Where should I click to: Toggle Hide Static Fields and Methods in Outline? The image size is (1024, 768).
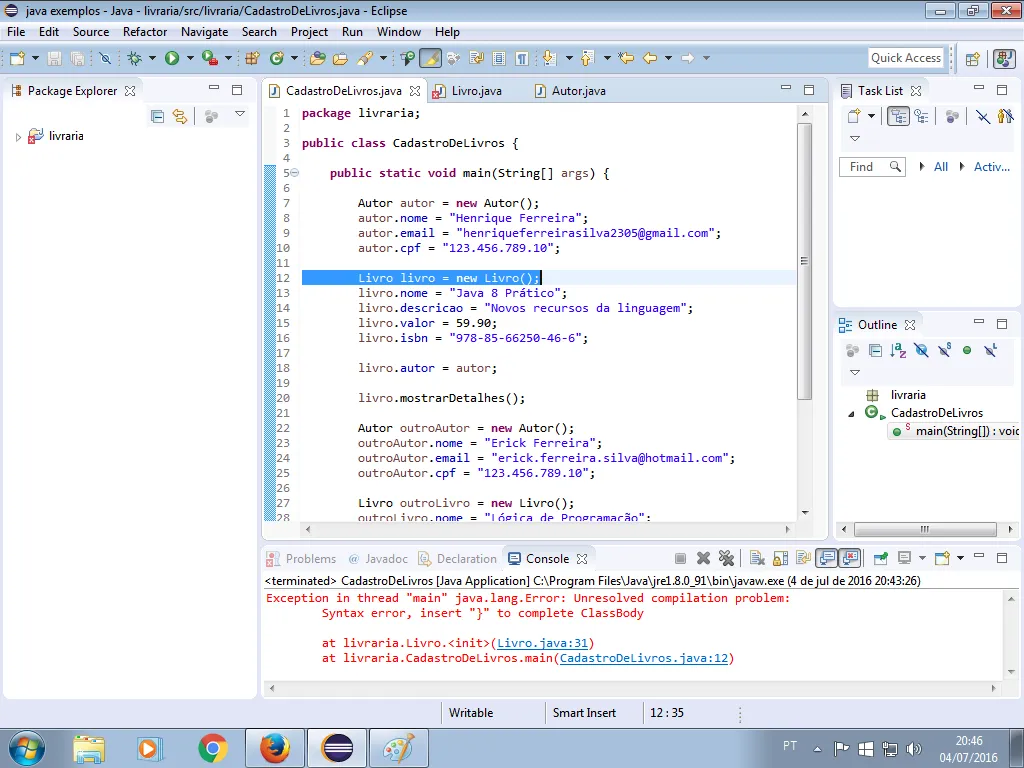[944, 350]
